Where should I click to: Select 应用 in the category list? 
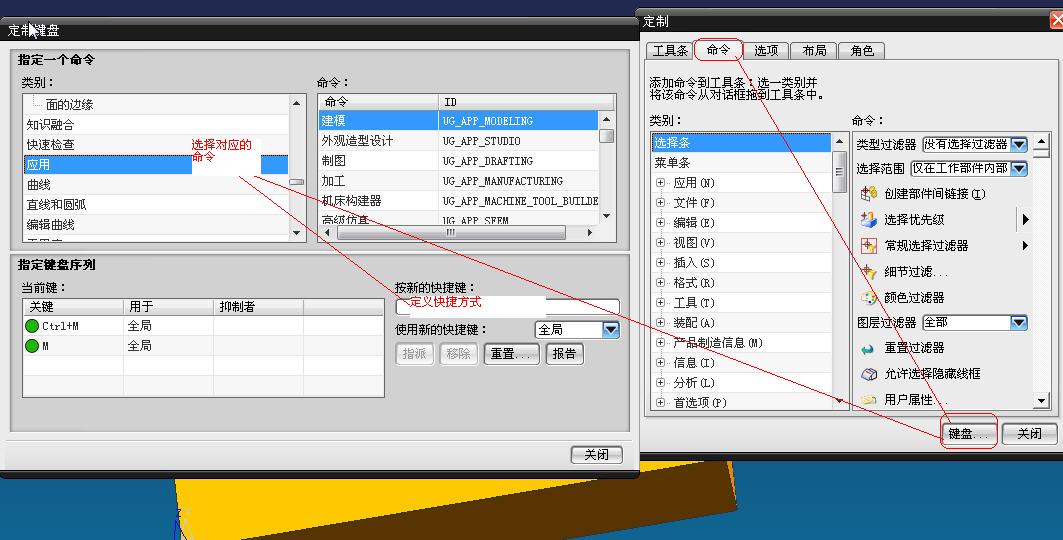(x=156, y=165)
